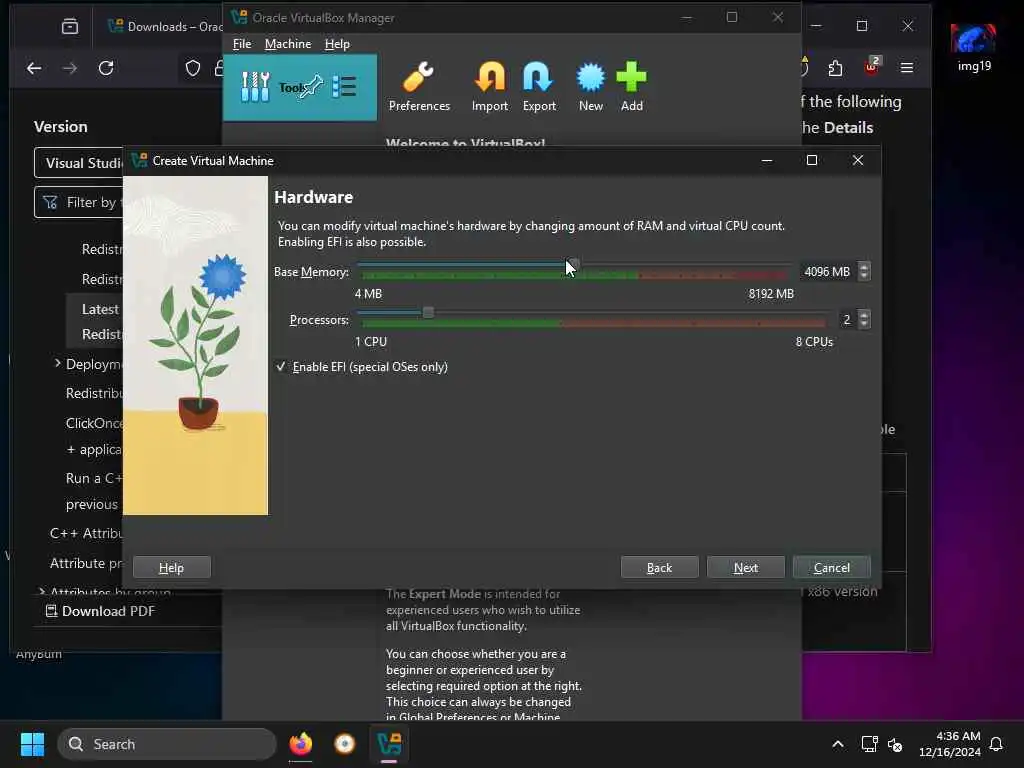1024x768 pixels.
Task: Click the Filter by title field
Action: point(78,202)
